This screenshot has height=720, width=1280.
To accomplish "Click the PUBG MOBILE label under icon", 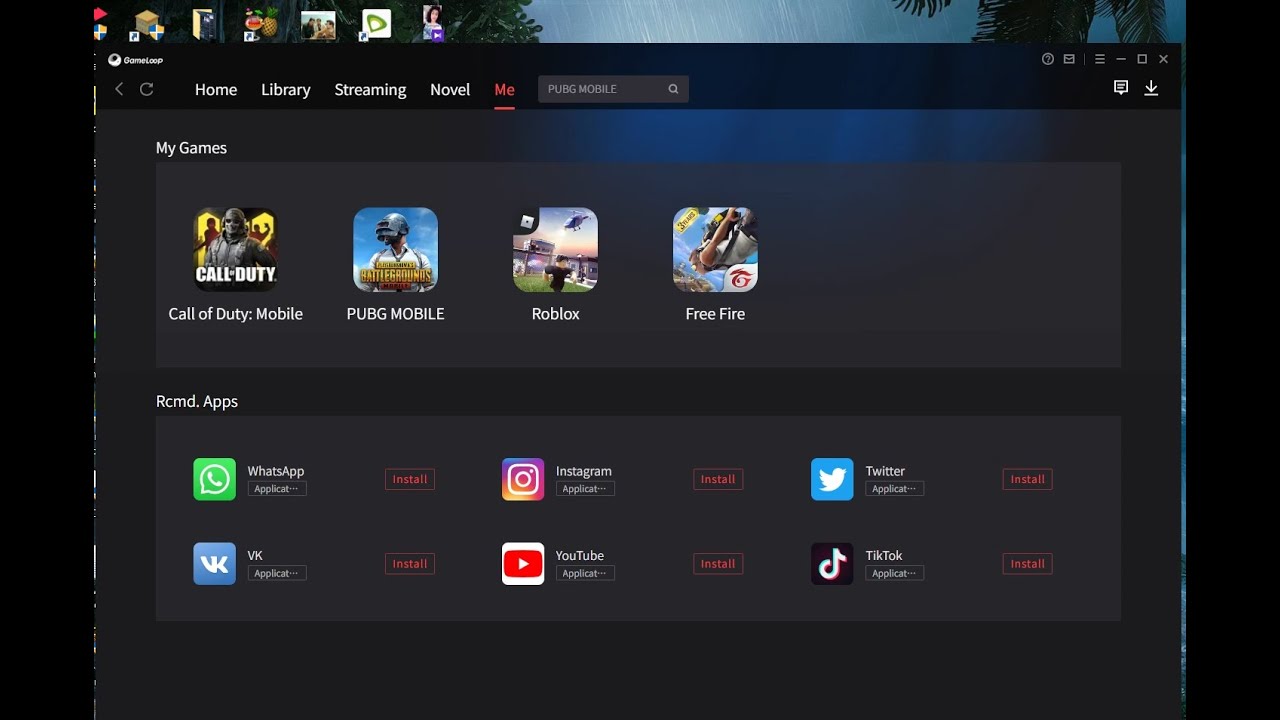I will [x=395, y=313].
